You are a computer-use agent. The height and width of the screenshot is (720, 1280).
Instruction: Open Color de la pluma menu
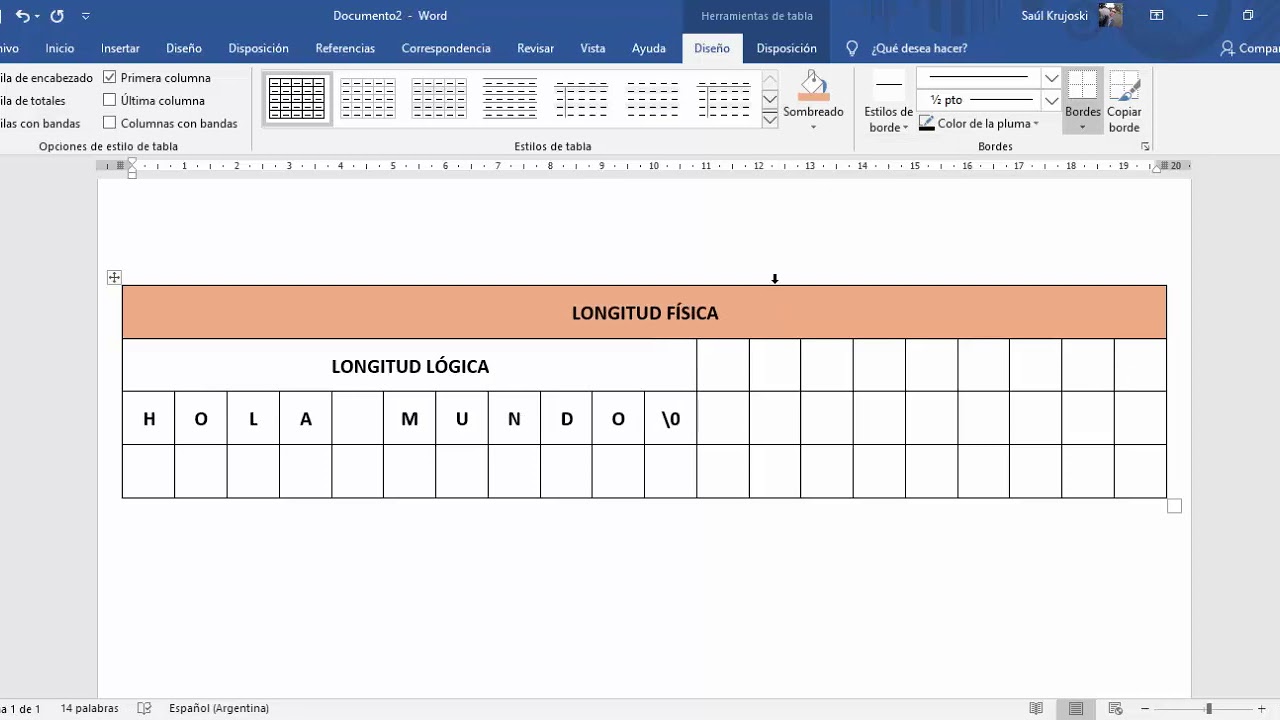pyautogui.click(x=979, y=124)
